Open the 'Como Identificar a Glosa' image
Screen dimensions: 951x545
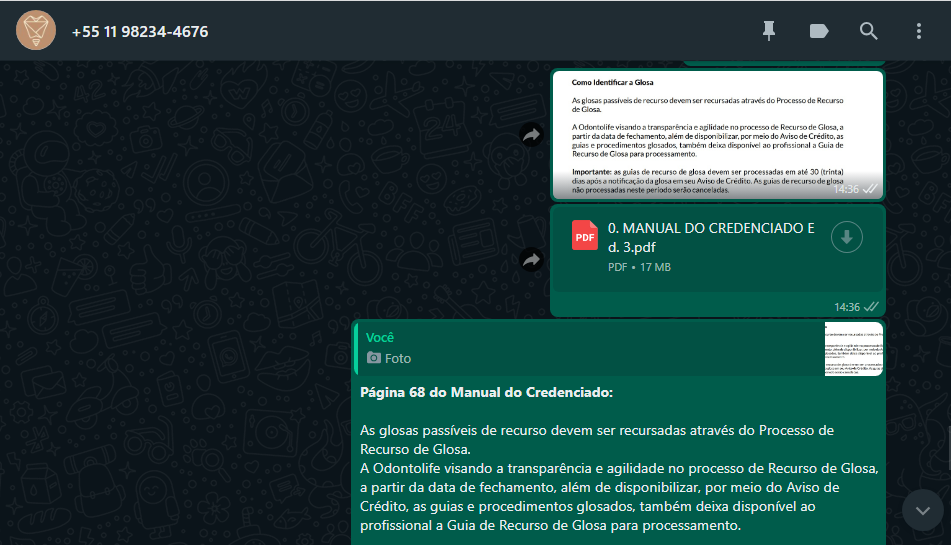point(717,135)
